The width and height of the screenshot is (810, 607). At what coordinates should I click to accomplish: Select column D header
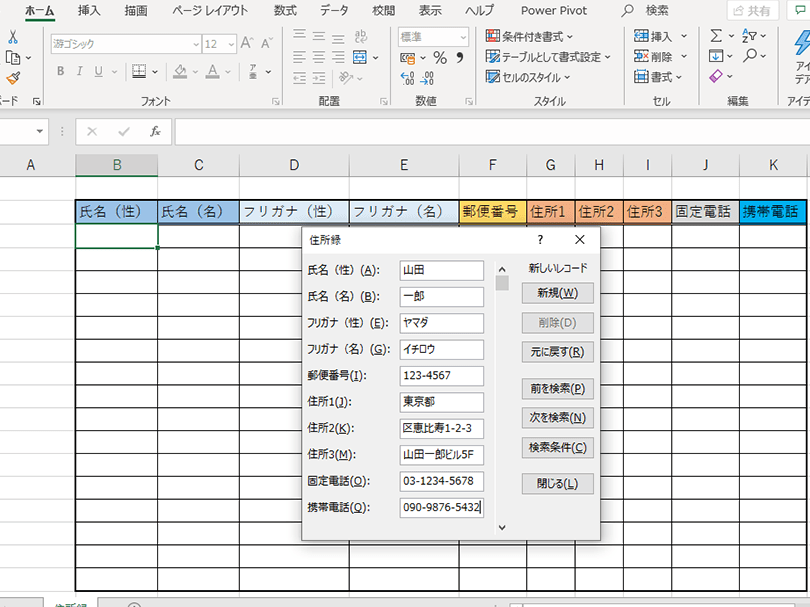[294, 165]
